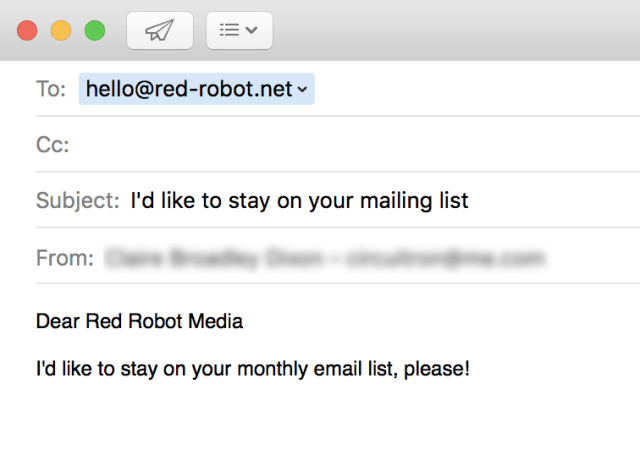Place cursor in the subject line text
The width and height of the screenshot is (640, 455).
[299, 200]
